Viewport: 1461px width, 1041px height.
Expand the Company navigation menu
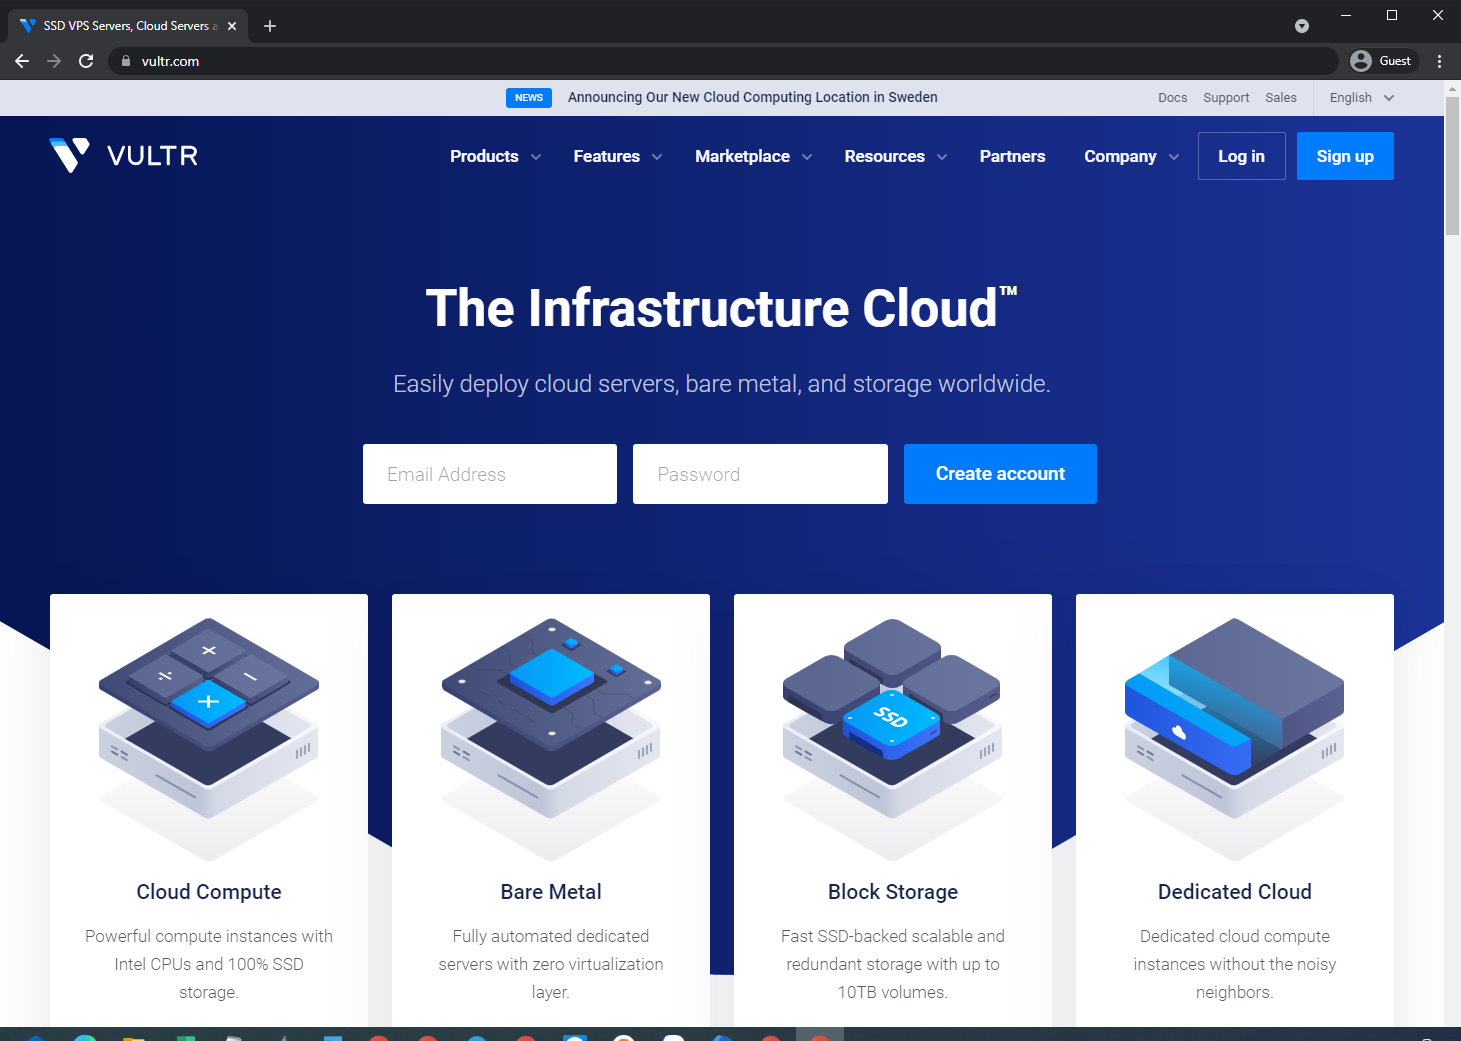click(x=1131, y=156)
